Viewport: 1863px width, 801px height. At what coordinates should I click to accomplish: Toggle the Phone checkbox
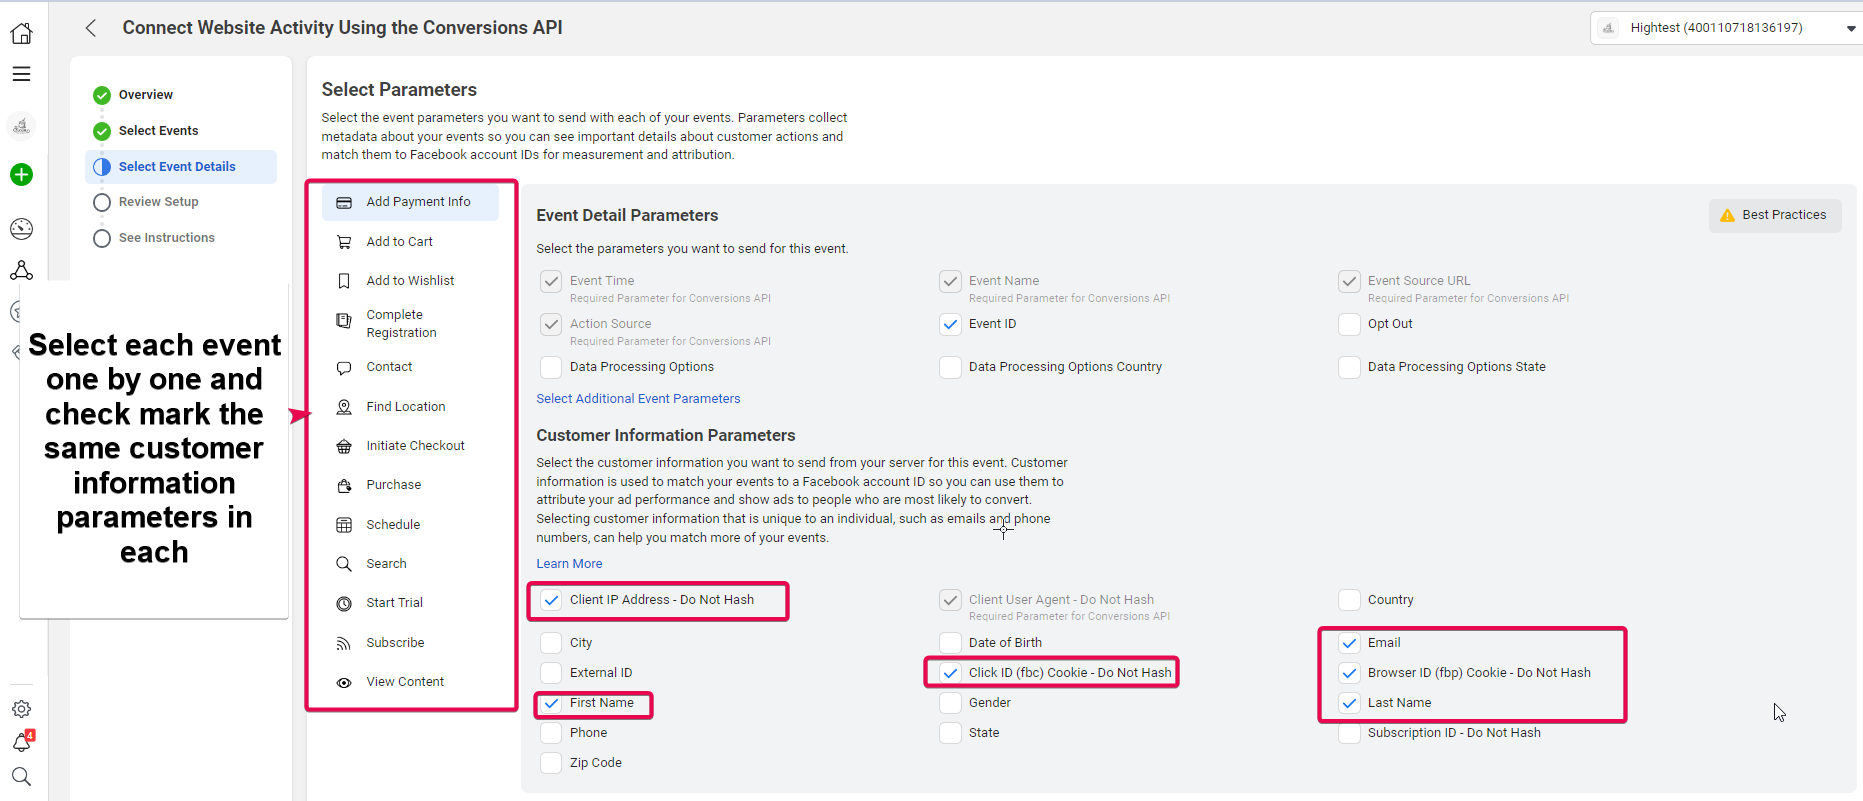tap(551, 733)
